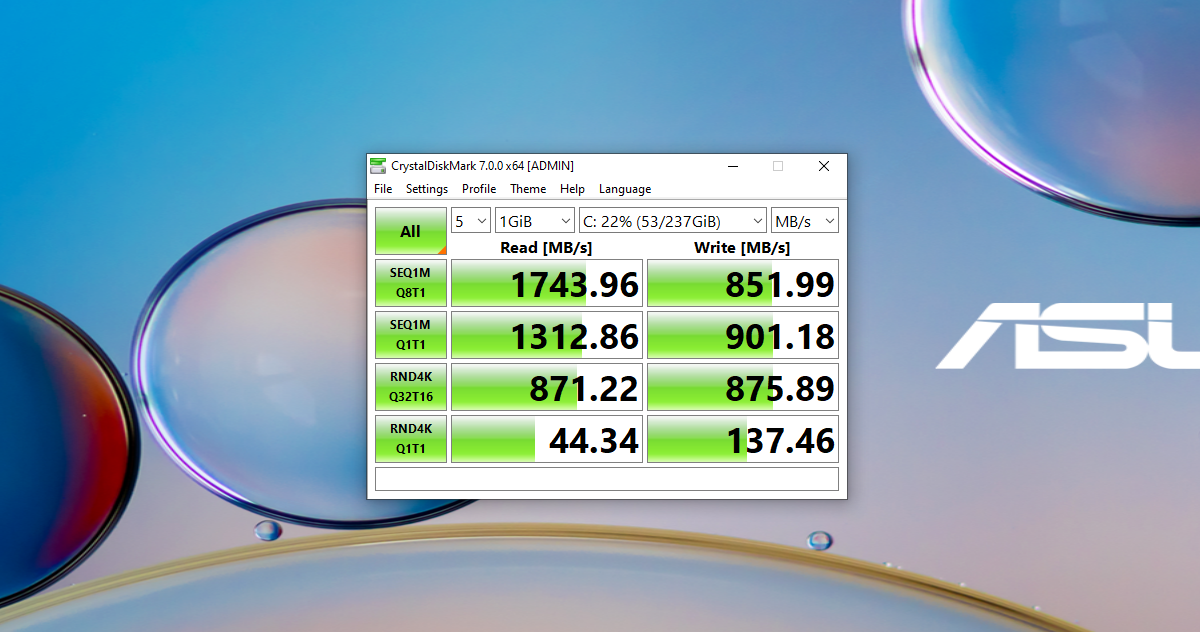Image resolution: width=1200 pixels, height=632 pixels.
Task: Open the Theme menu
Action: [x=528, y=189]
